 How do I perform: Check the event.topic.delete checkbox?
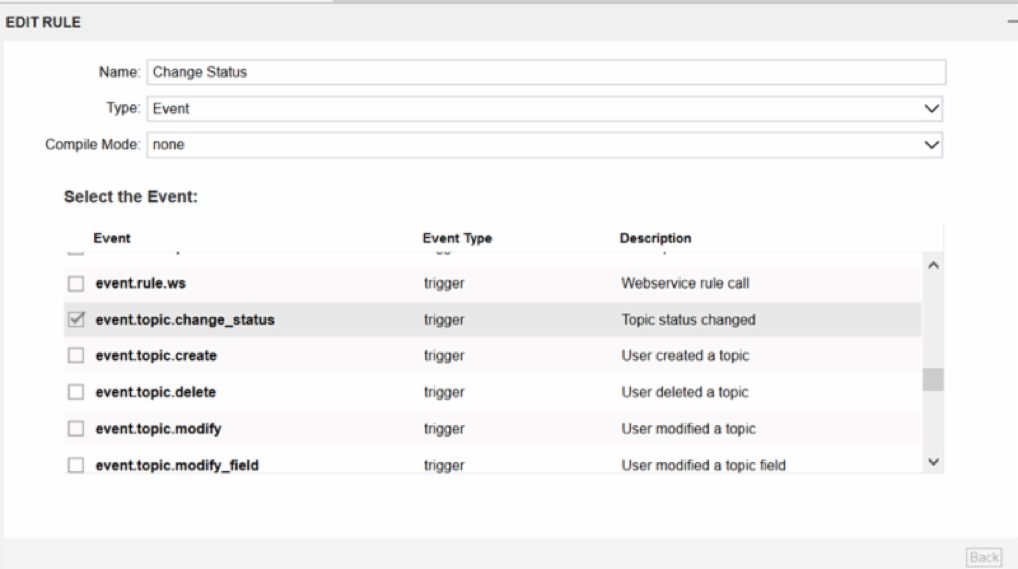[75, 393]
